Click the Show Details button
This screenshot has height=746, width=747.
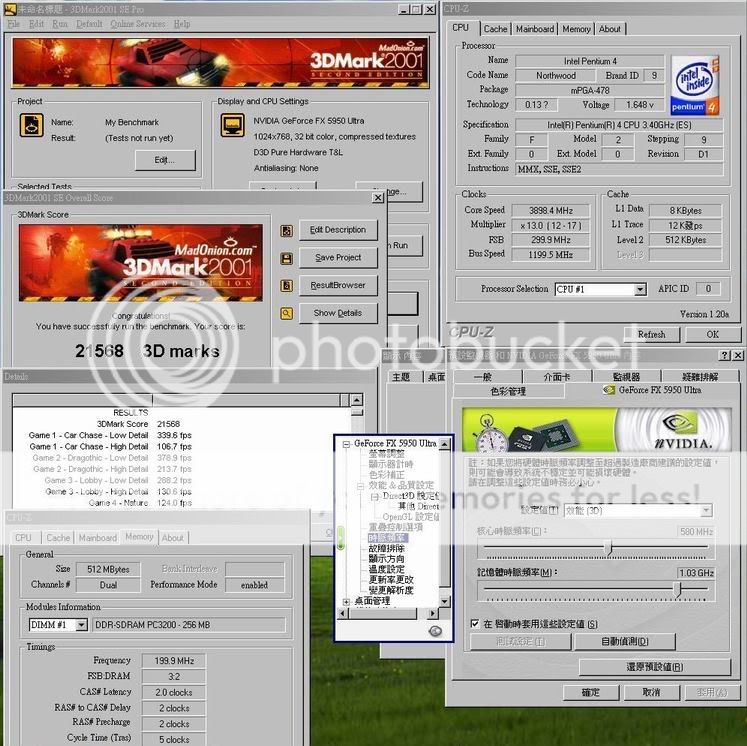[x=338, y=313]
